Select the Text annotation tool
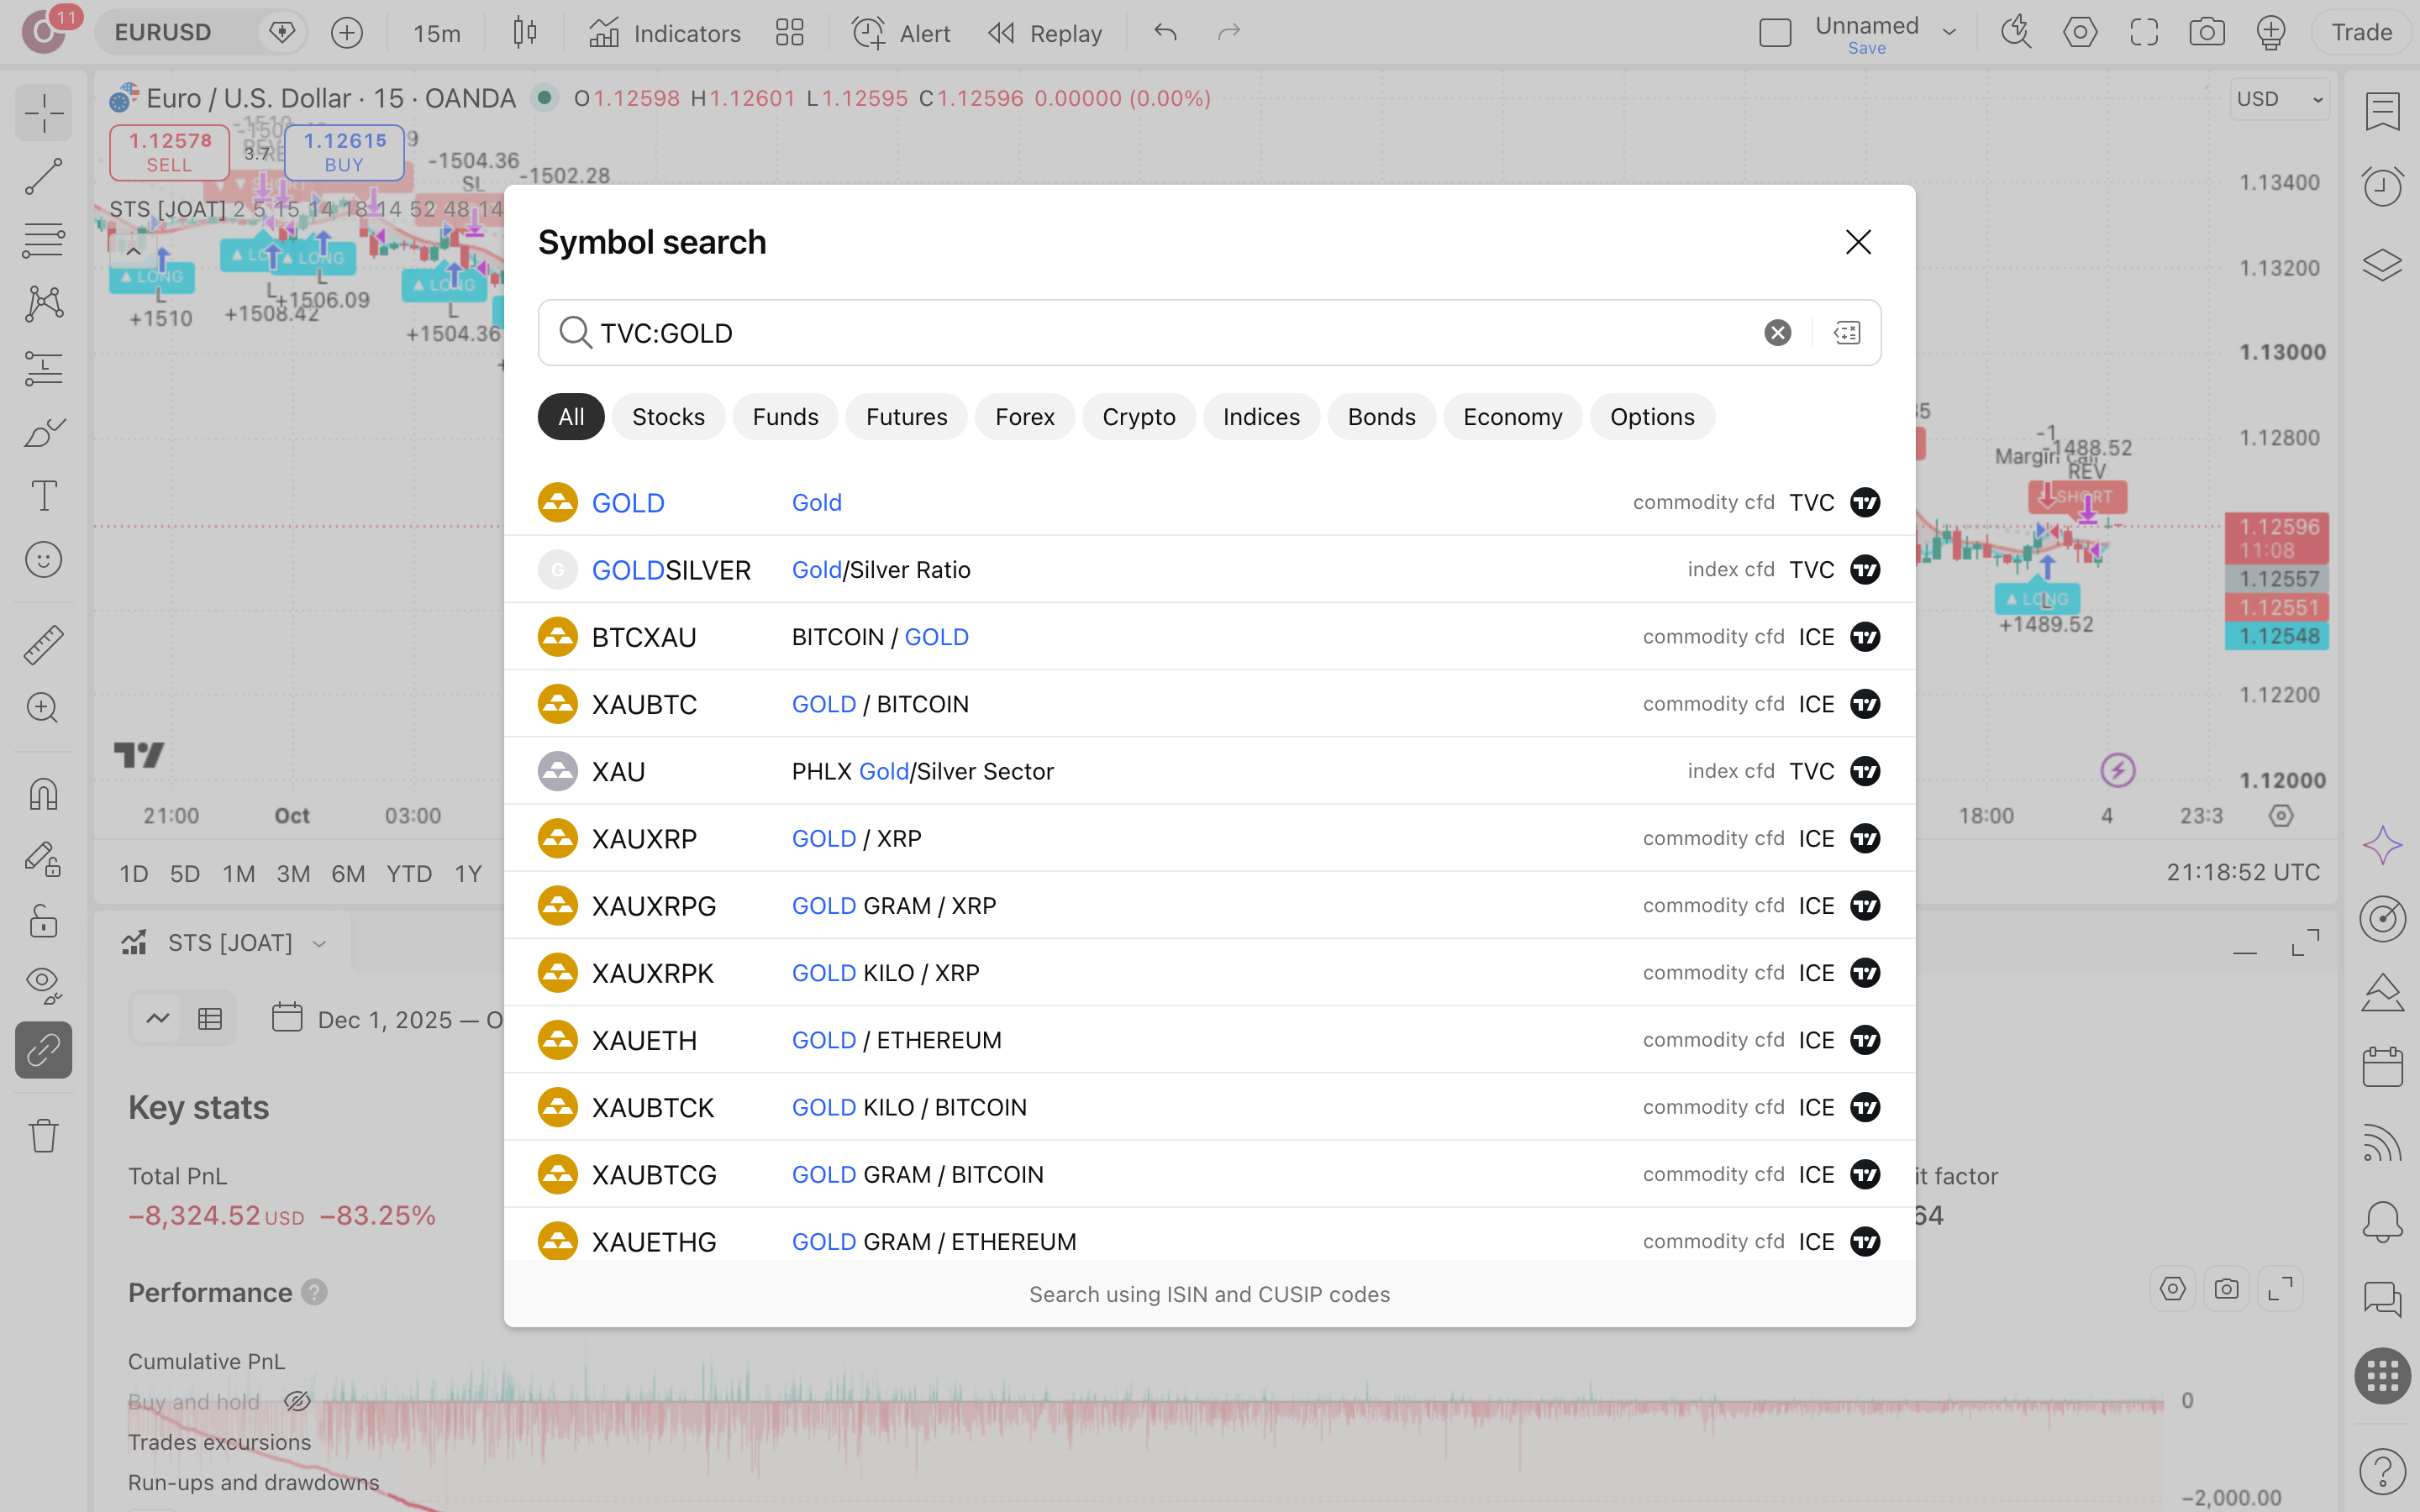Image resolution: width=2420 pixels, height=1512 pixels. 44,496
